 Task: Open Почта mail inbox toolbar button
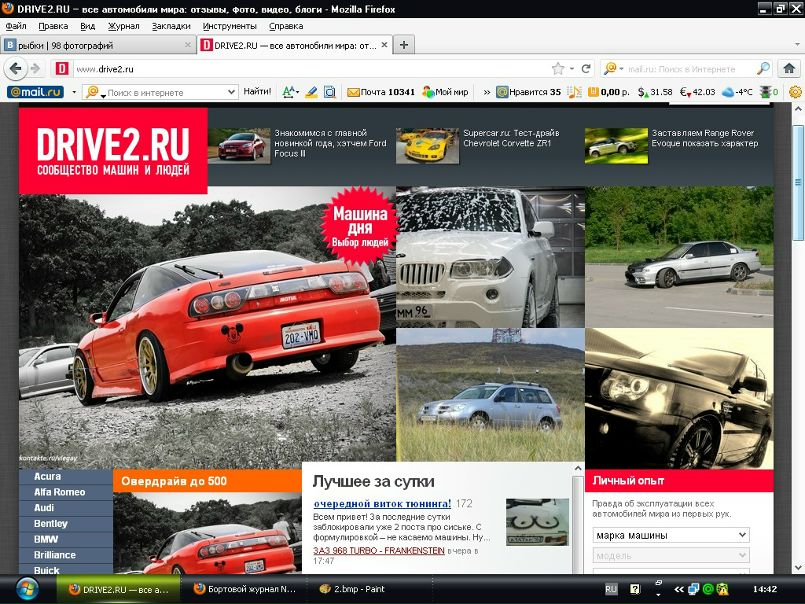click(x=380, y=92)
